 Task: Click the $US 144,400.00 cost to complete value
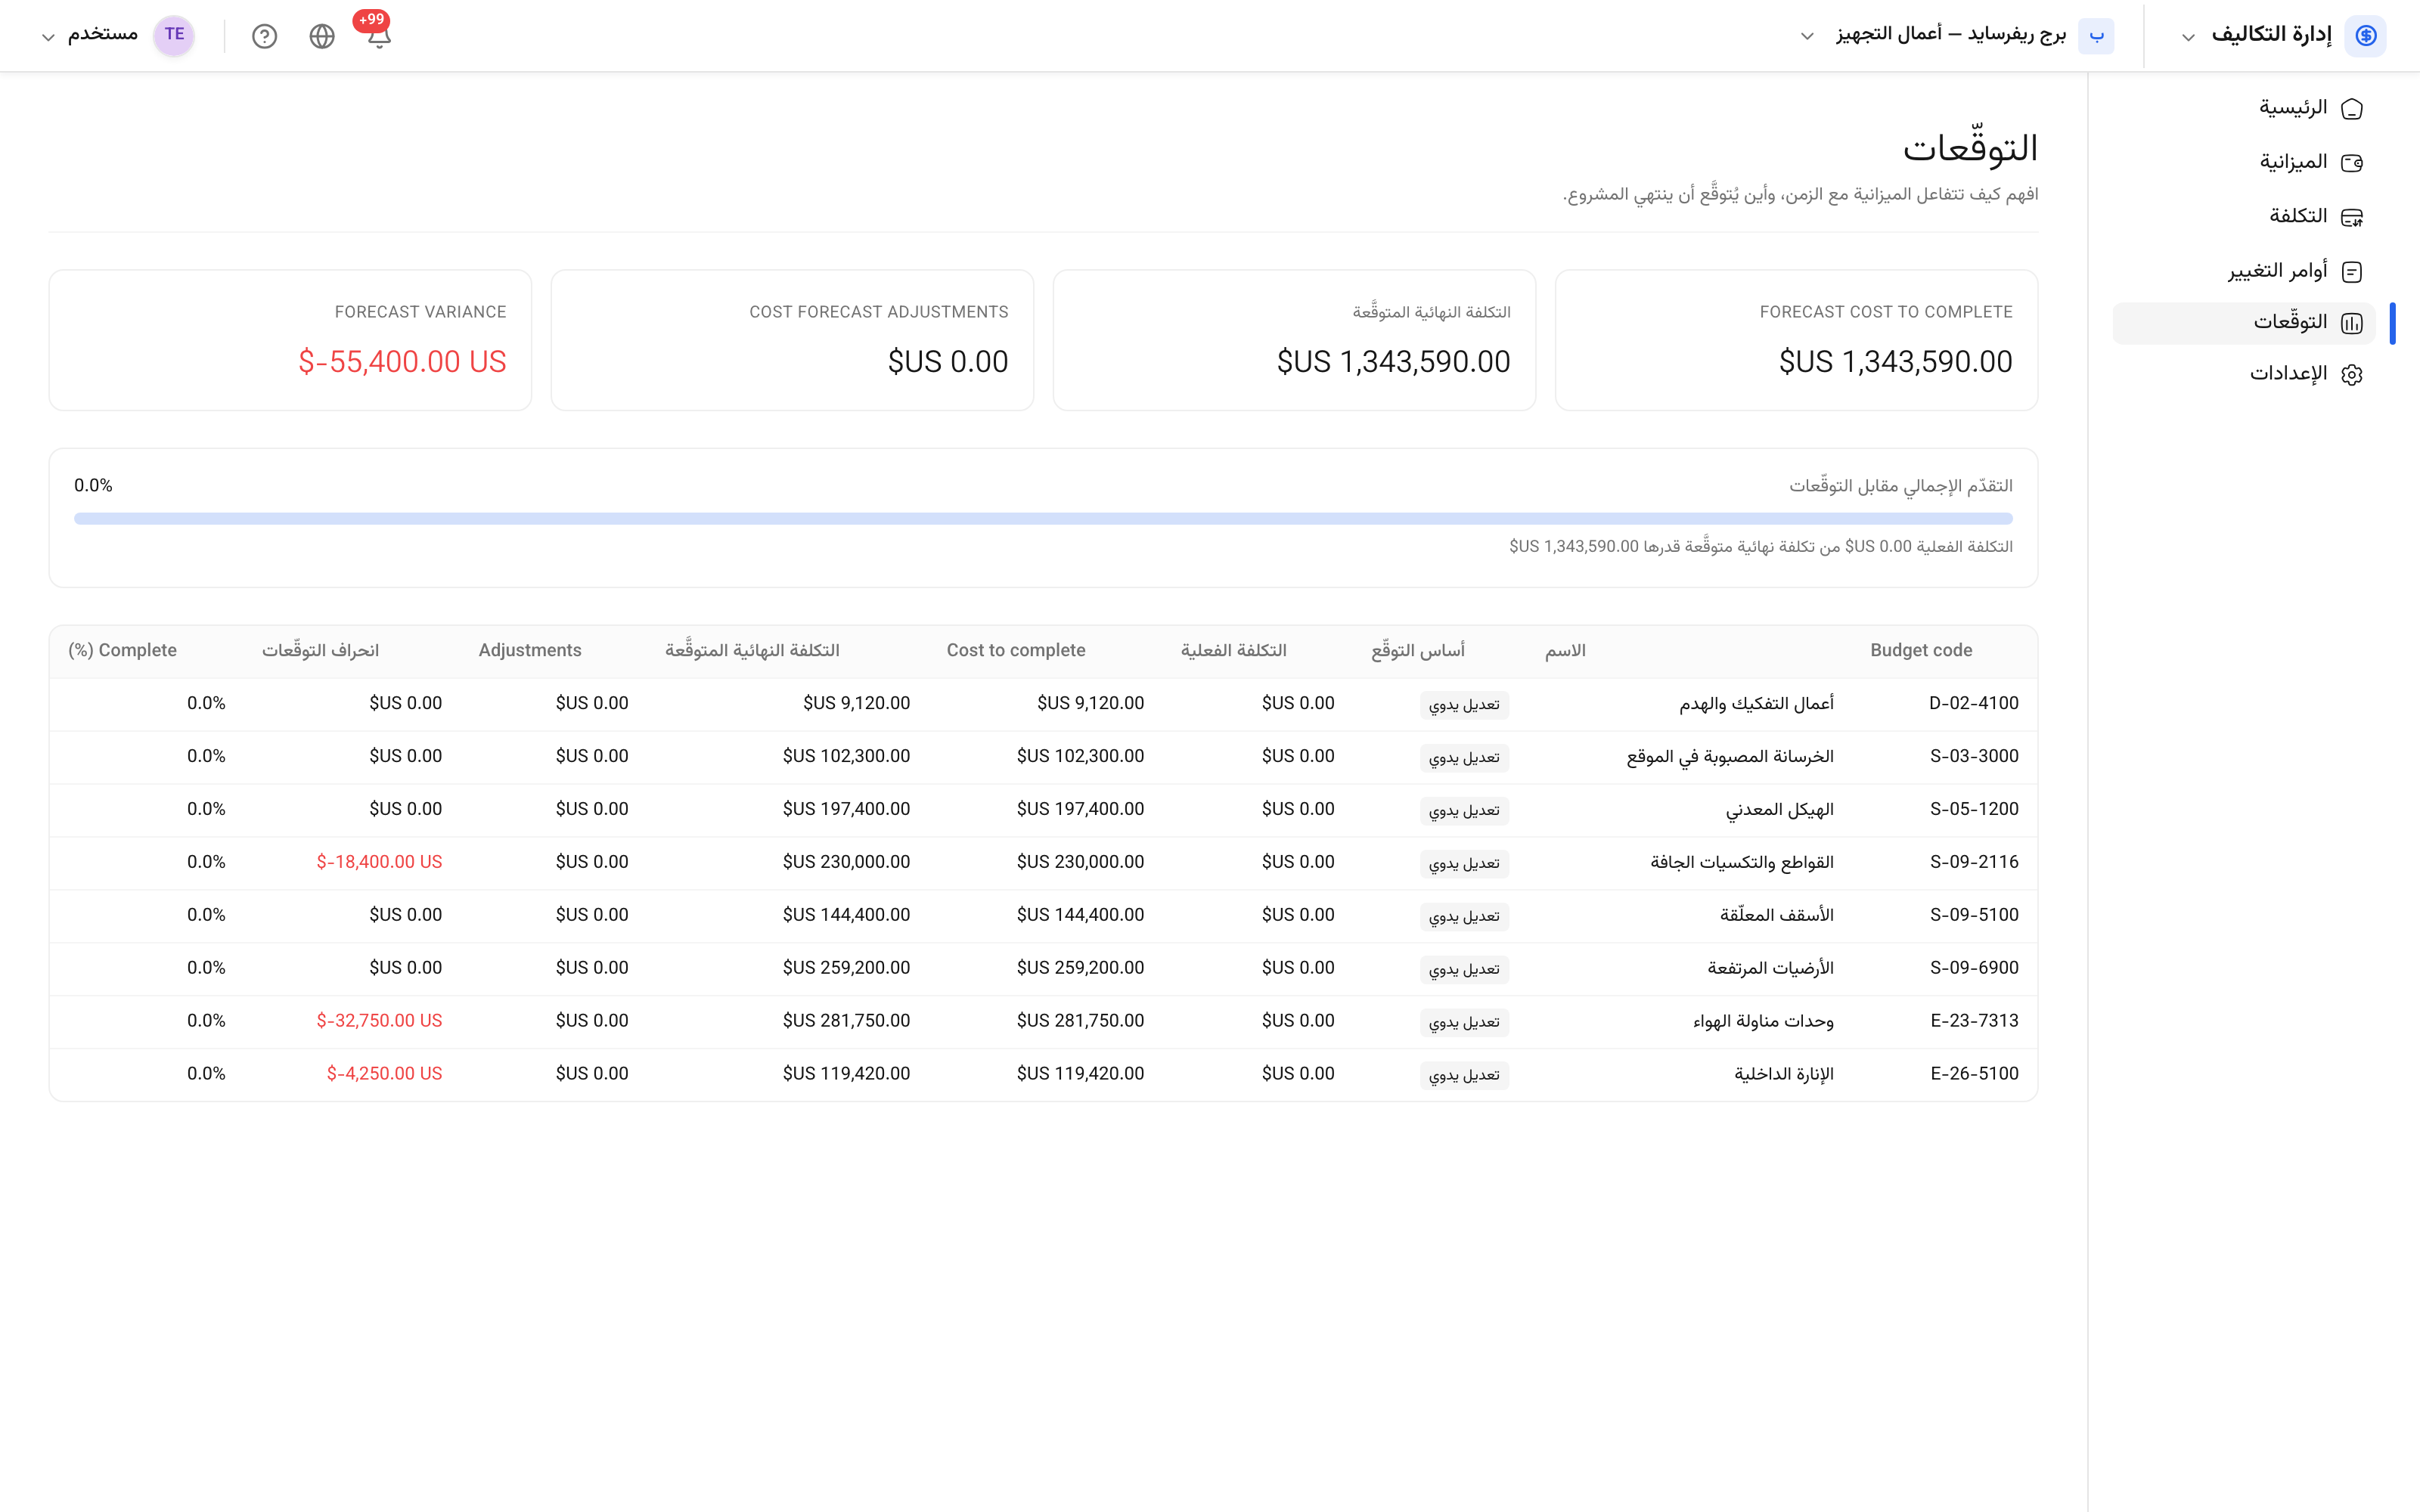coord(1080,915)
